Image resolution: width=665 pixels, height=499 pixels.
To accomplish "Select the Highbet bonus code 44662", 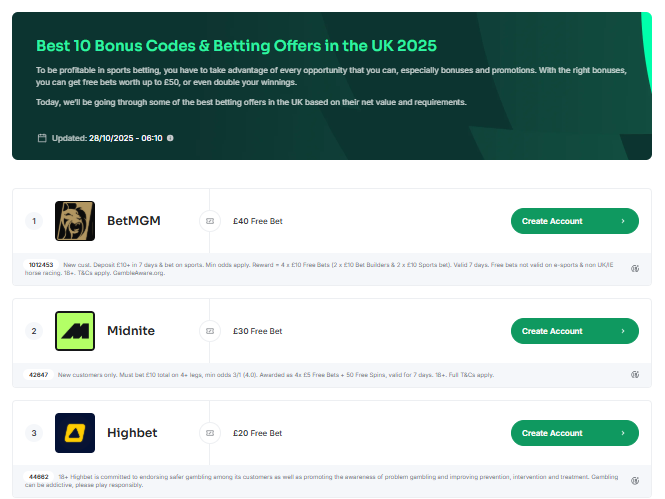I will click(39, 477).
